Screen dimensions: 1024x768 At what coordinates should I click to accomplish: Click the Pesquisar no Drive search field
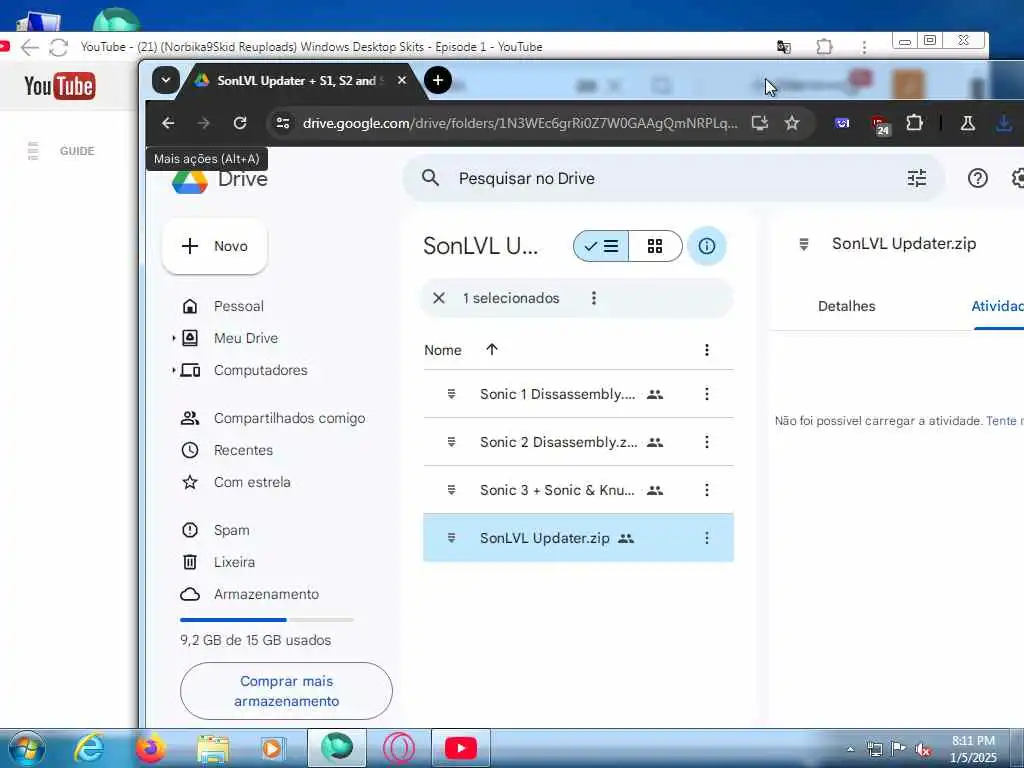(x=673, y=178)
